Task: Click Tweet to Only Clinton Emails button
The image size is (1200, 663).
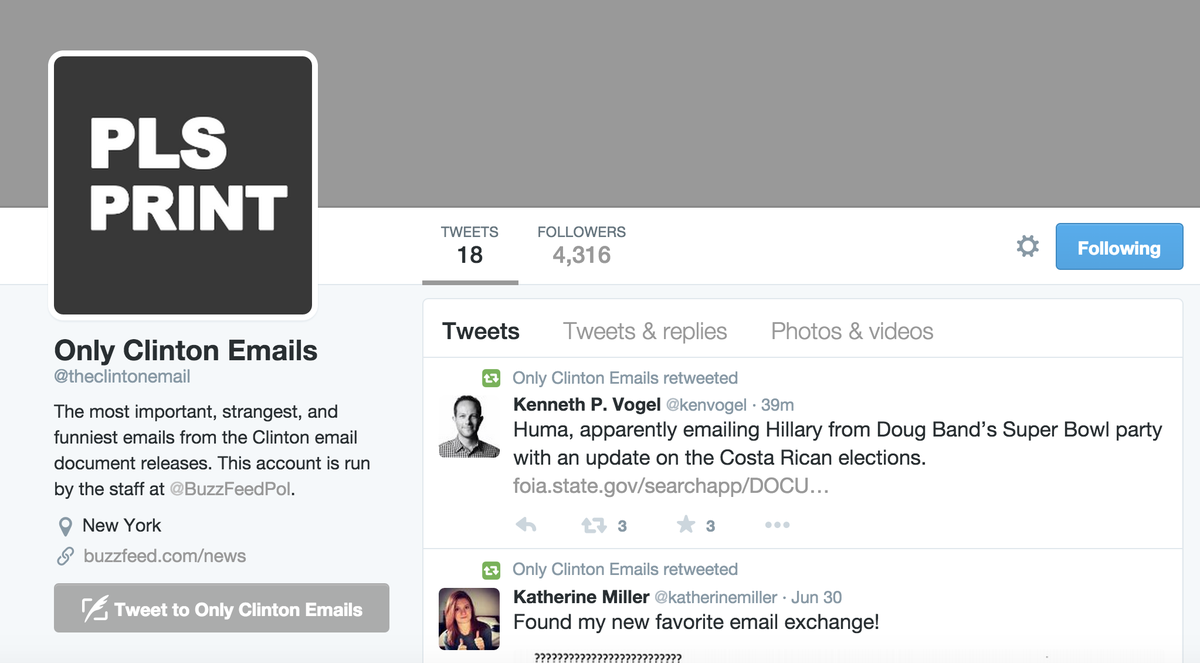Action: pyautogui.click(x=221, y=608)
